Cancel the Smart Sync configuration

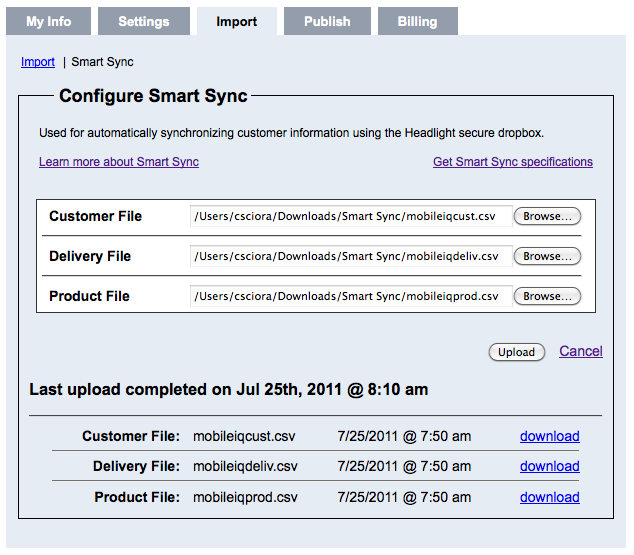click(580, 351)
